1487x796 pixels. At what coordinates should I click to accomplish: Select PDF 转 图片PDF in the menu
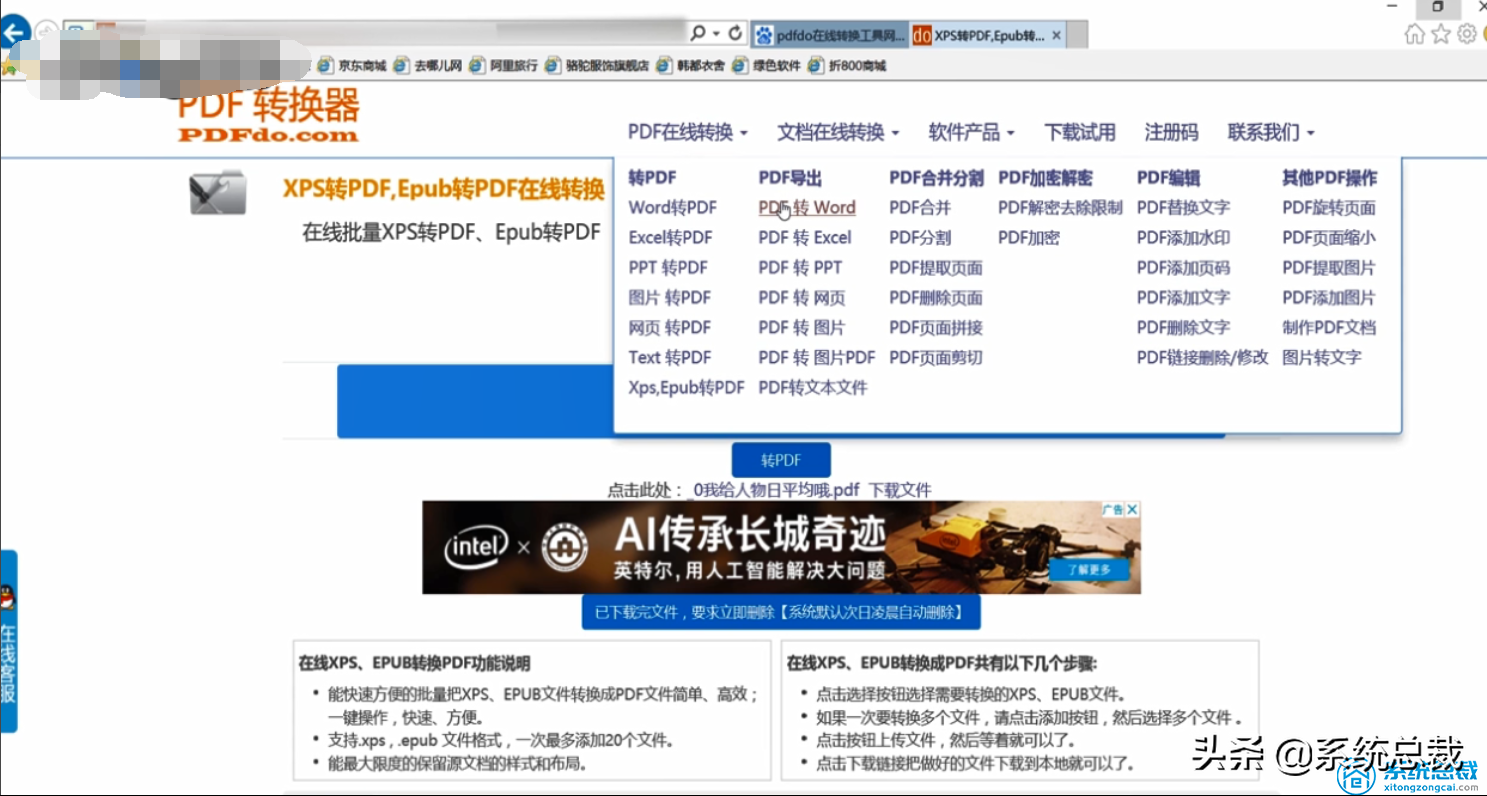[817, 358]
